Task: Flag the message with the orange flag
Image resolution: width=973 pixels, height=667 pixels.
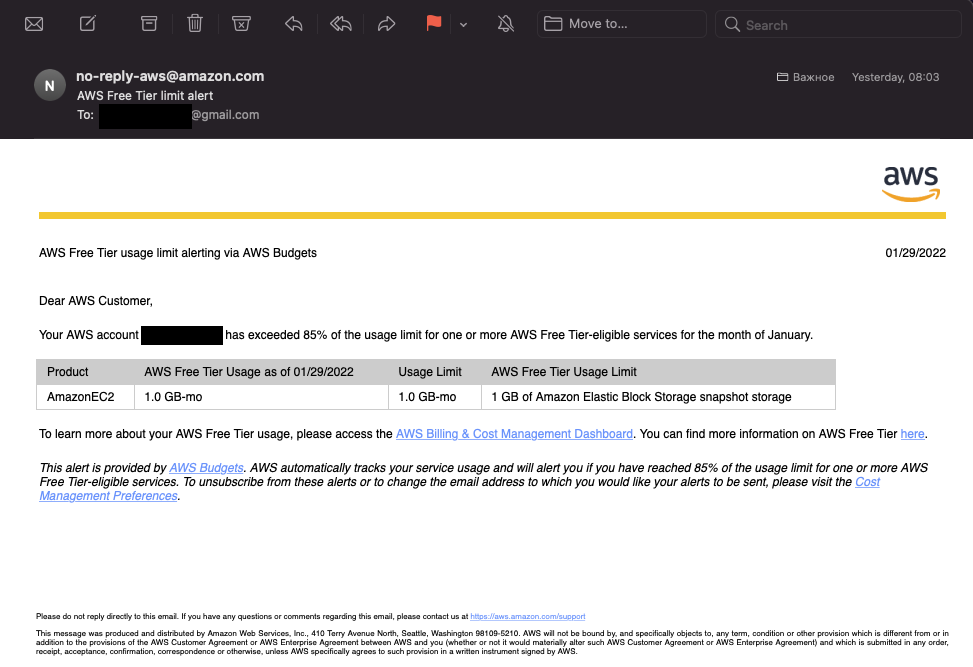Action: (434, 24)
